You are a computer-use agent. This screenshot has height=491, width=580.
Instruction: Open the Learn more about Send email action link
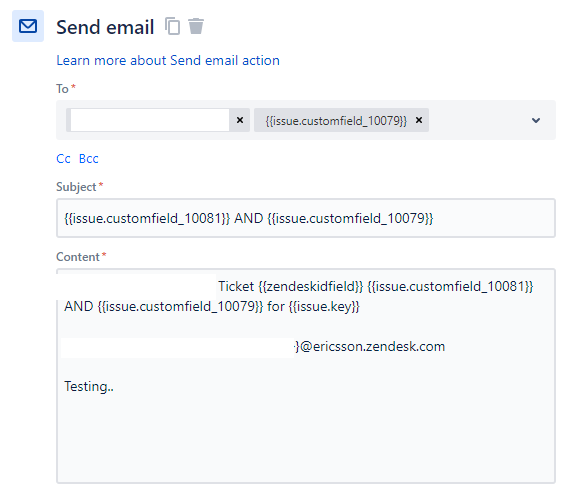[x=168, y=60]
